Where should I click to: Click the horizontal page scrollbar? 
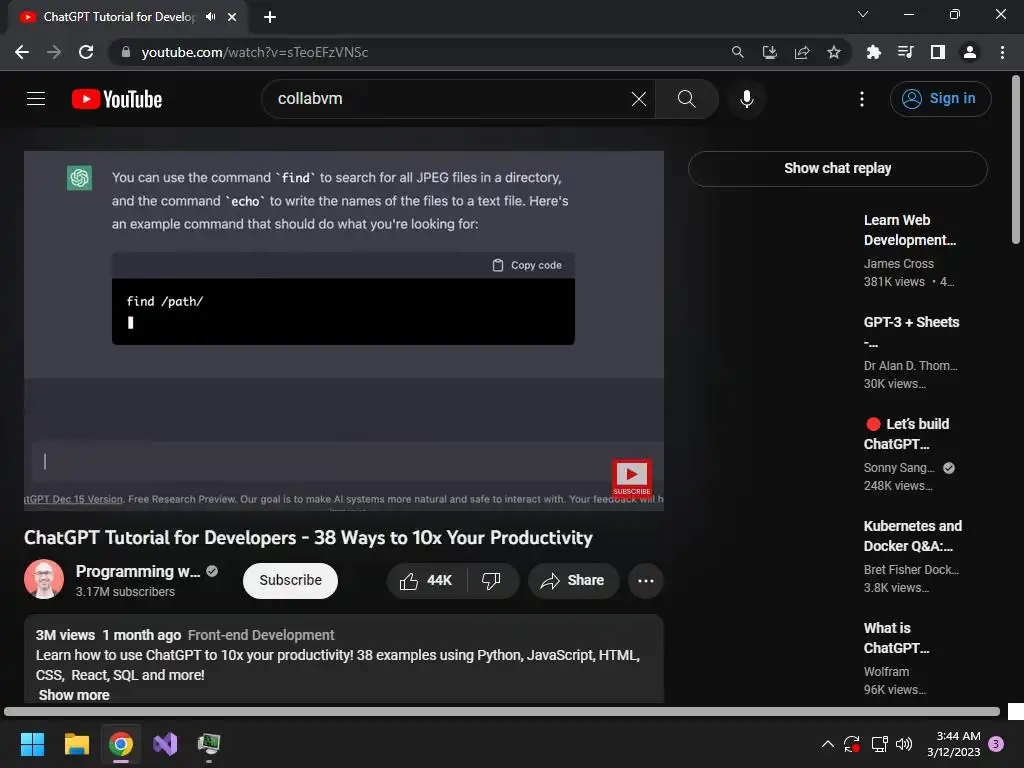point(502,712)
